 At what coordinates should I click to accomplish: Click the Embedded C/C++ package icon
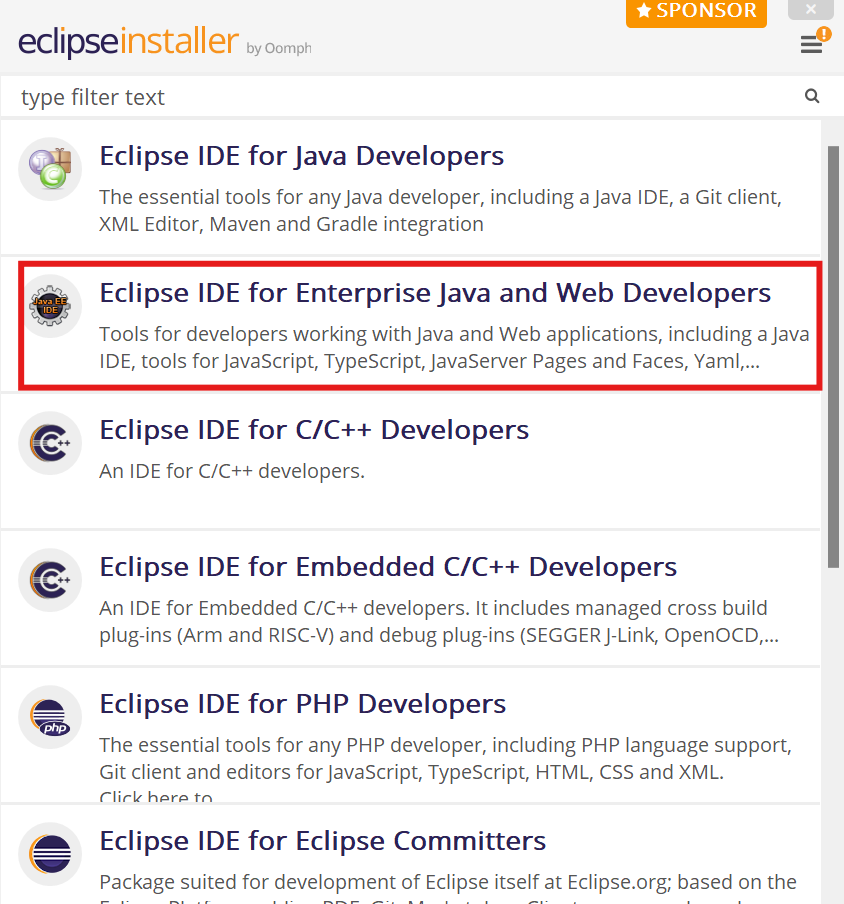(50, 581)
